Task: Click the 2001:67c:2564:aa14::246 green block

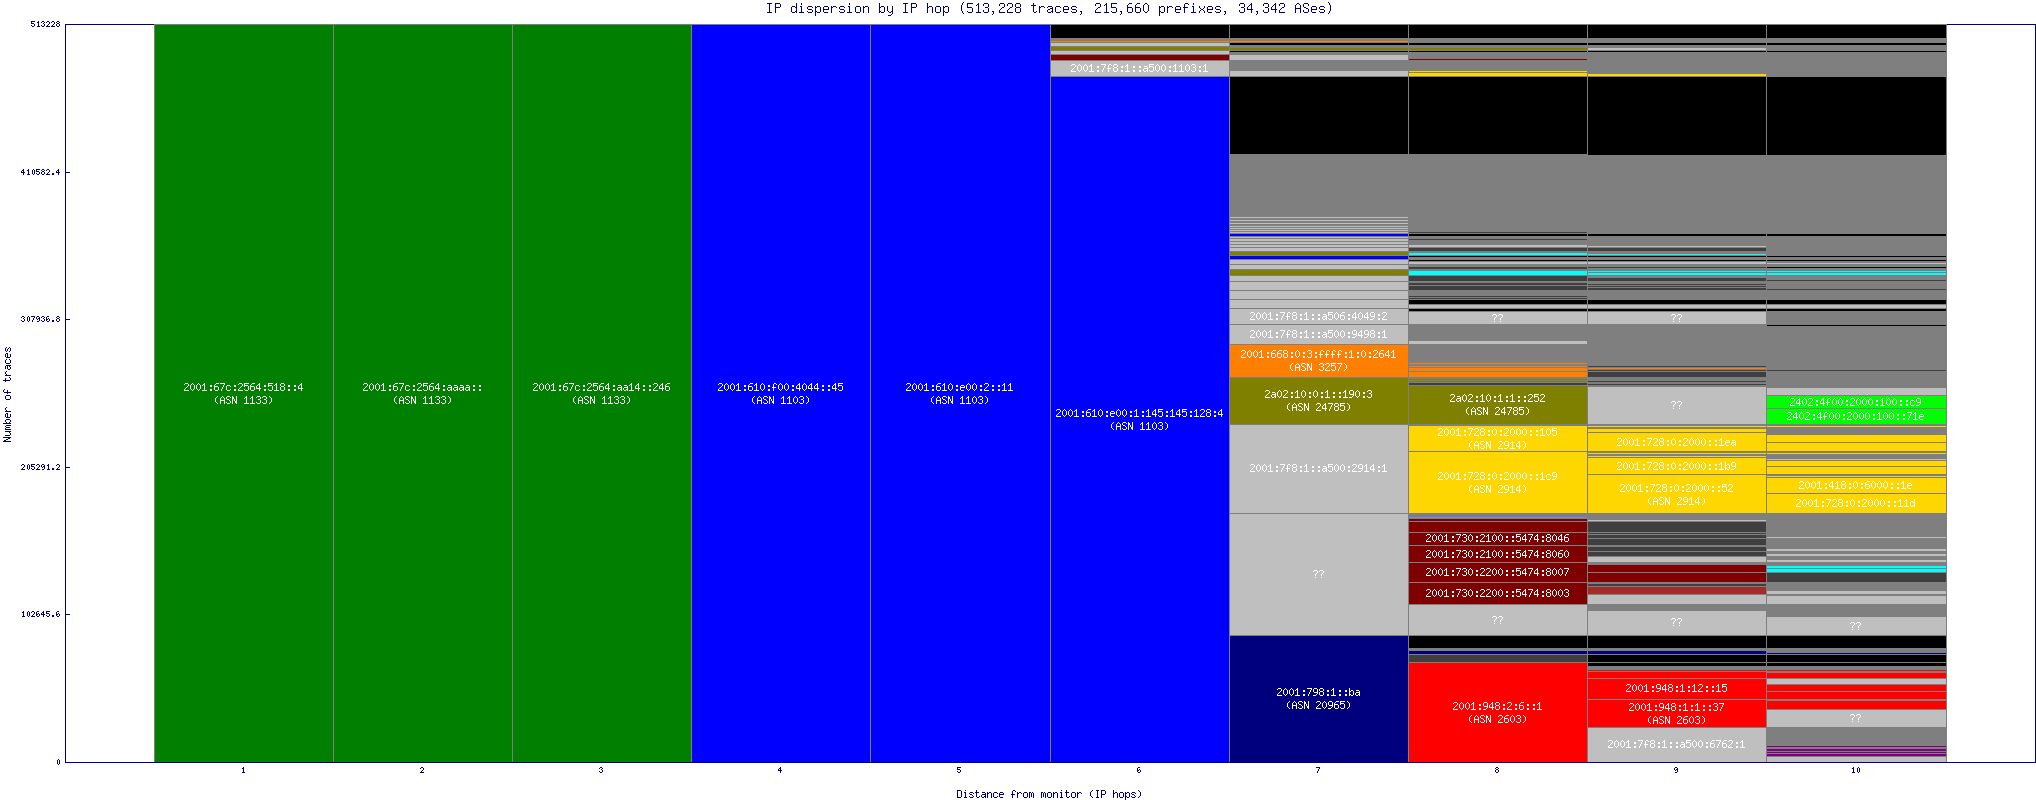Action: [x=601, y=393]
